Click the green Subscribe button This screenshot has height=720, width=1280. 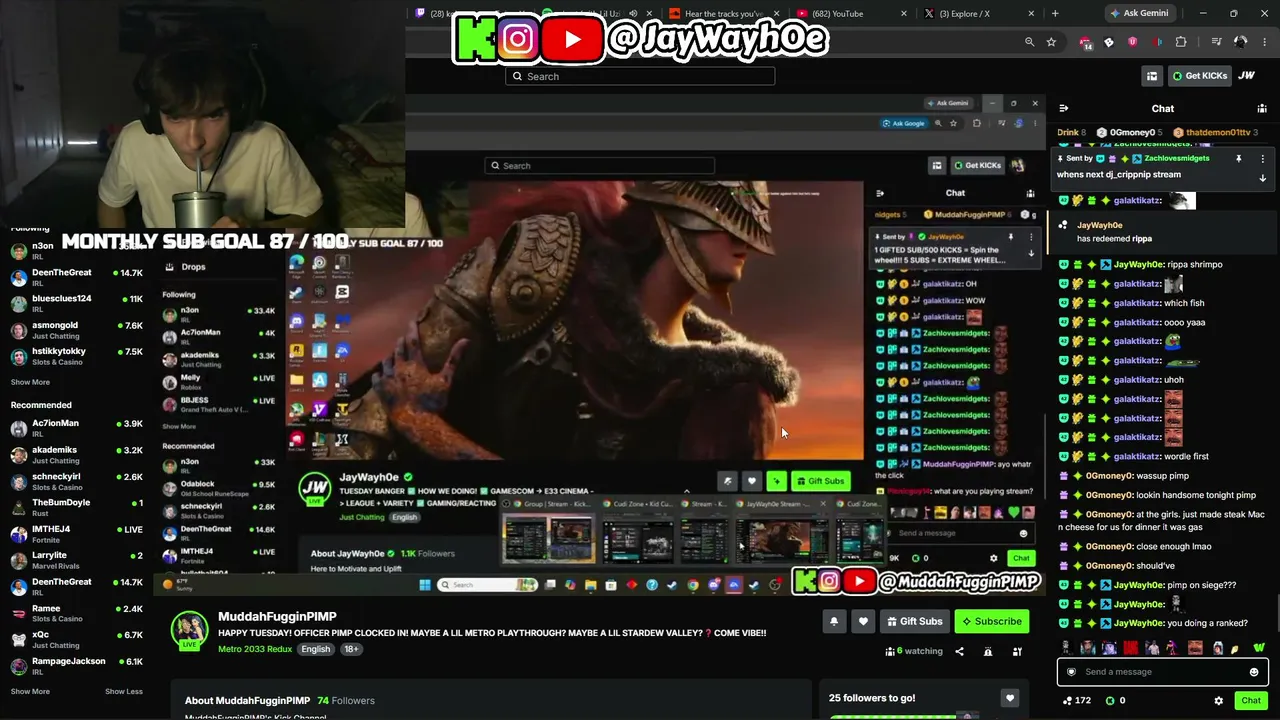click(991, 621)
